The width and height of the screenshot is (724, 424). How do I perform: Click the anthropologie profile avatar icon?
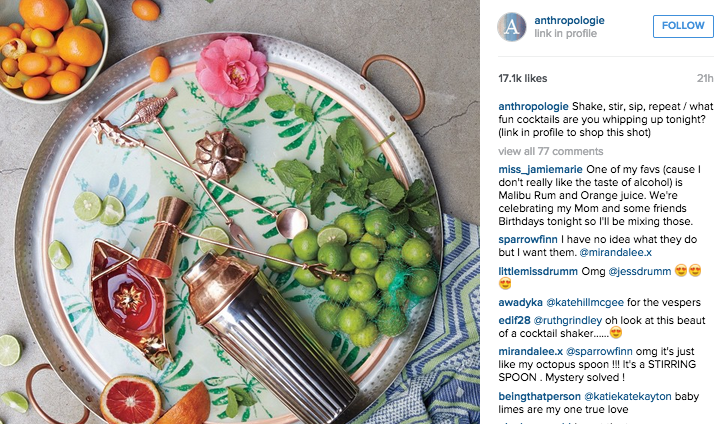coord(511,27)
